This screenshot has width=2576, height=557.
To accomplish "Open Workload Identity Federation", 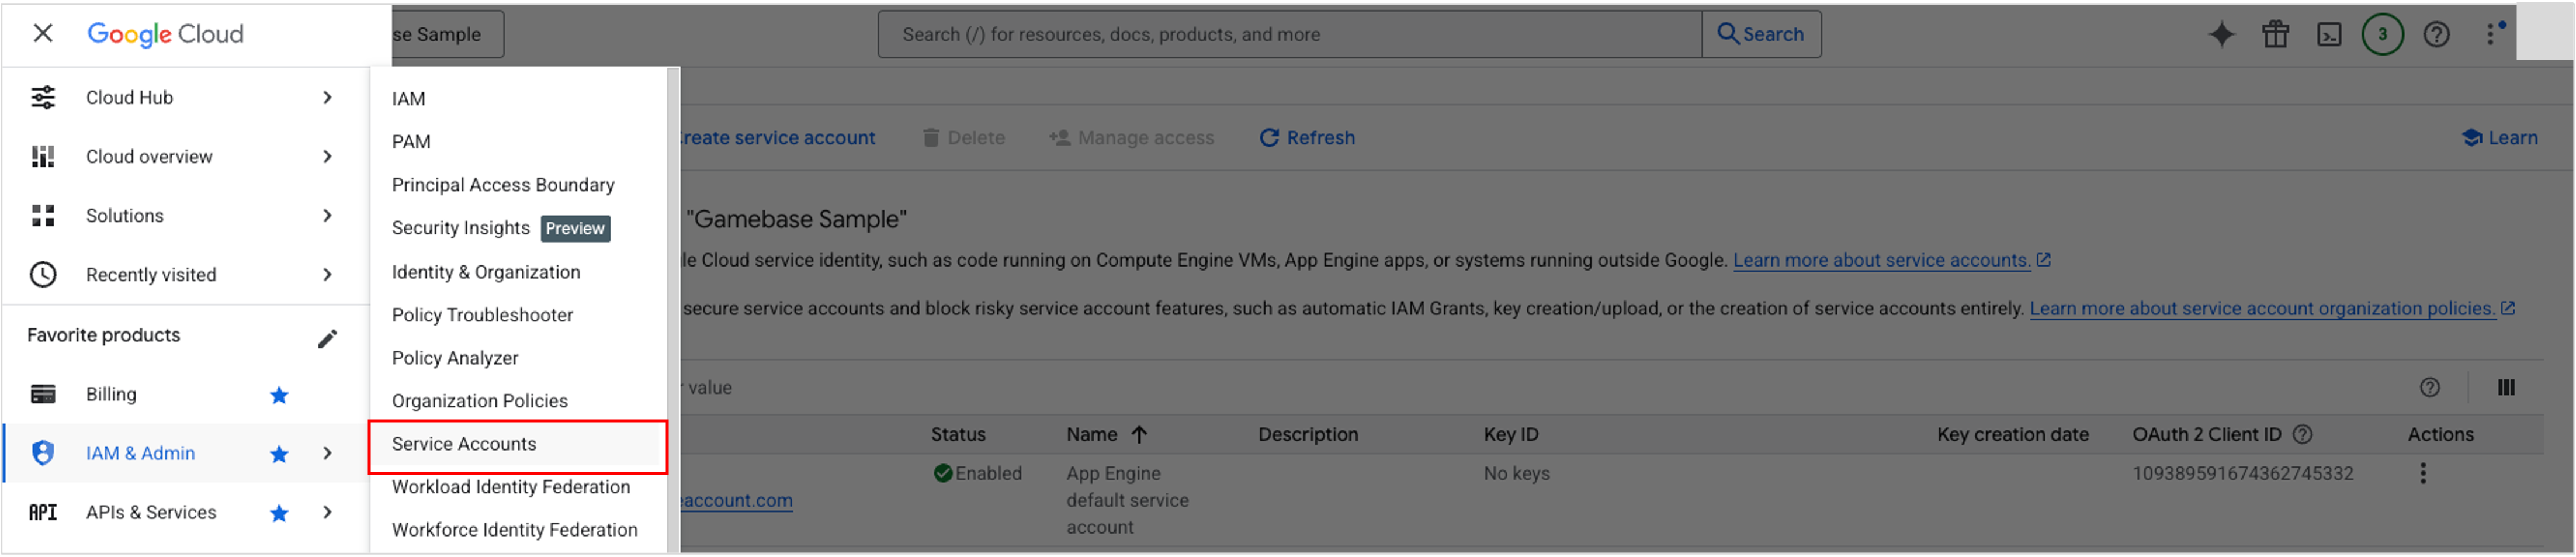I will [x=511, y=487].
